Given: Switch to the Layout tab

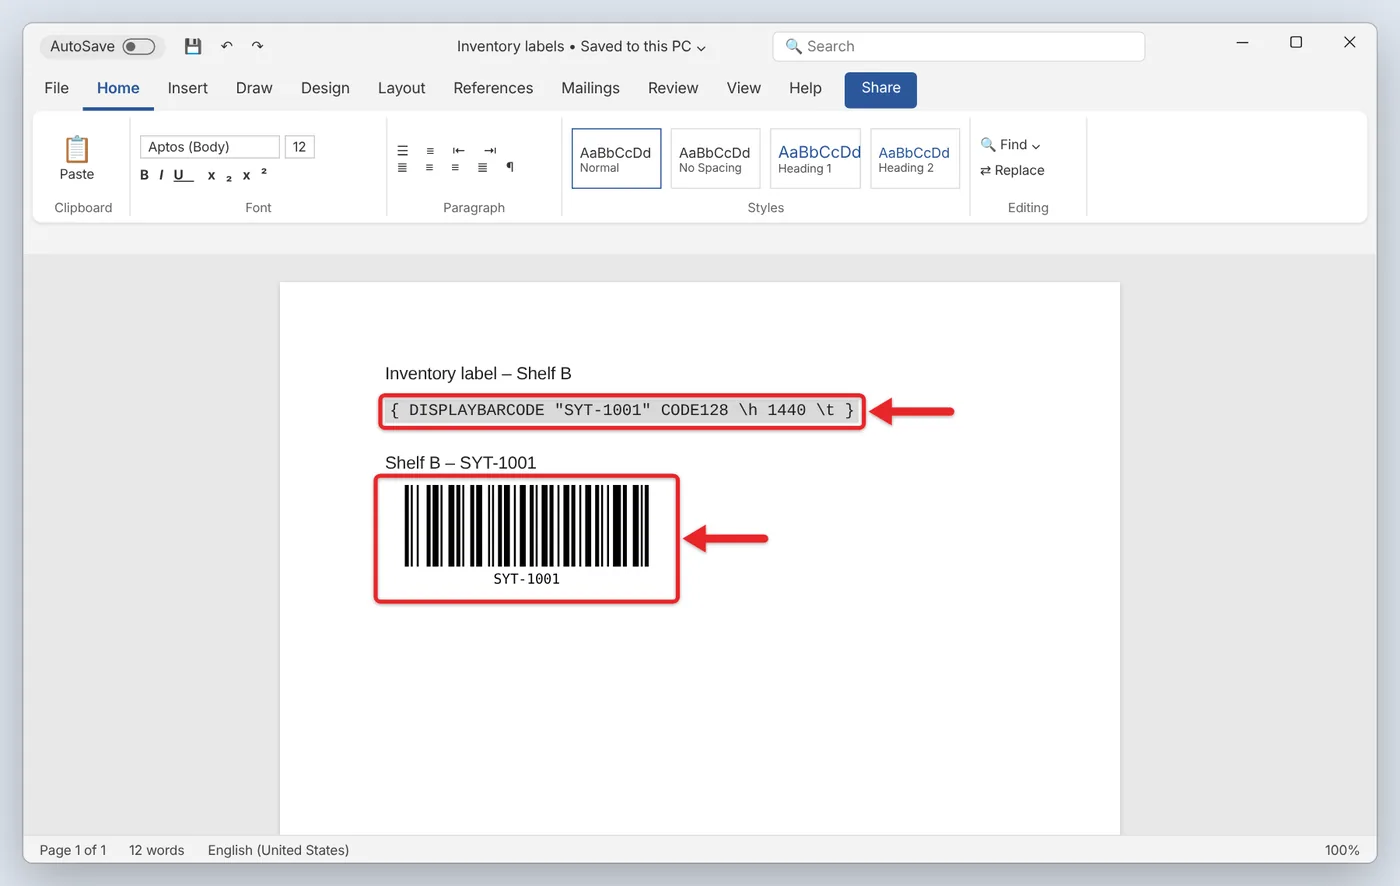Looking at the screenshot, I should 402,88.
